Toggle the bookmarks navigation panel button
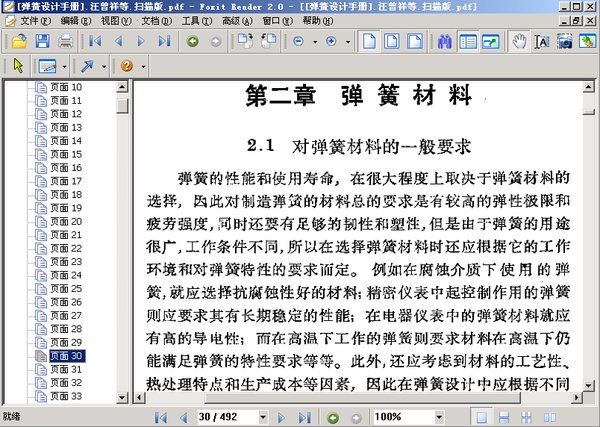 (468, 41)
